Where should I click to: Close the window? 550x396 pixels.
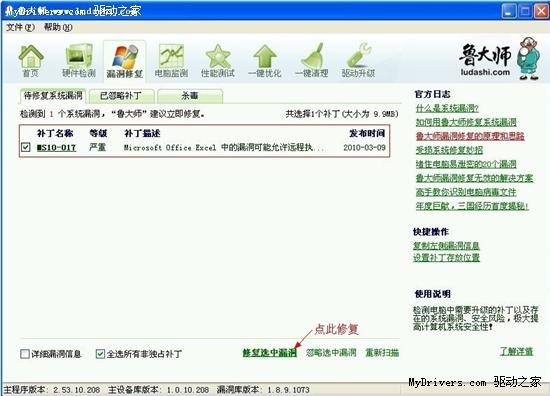[x=541, y=11]
